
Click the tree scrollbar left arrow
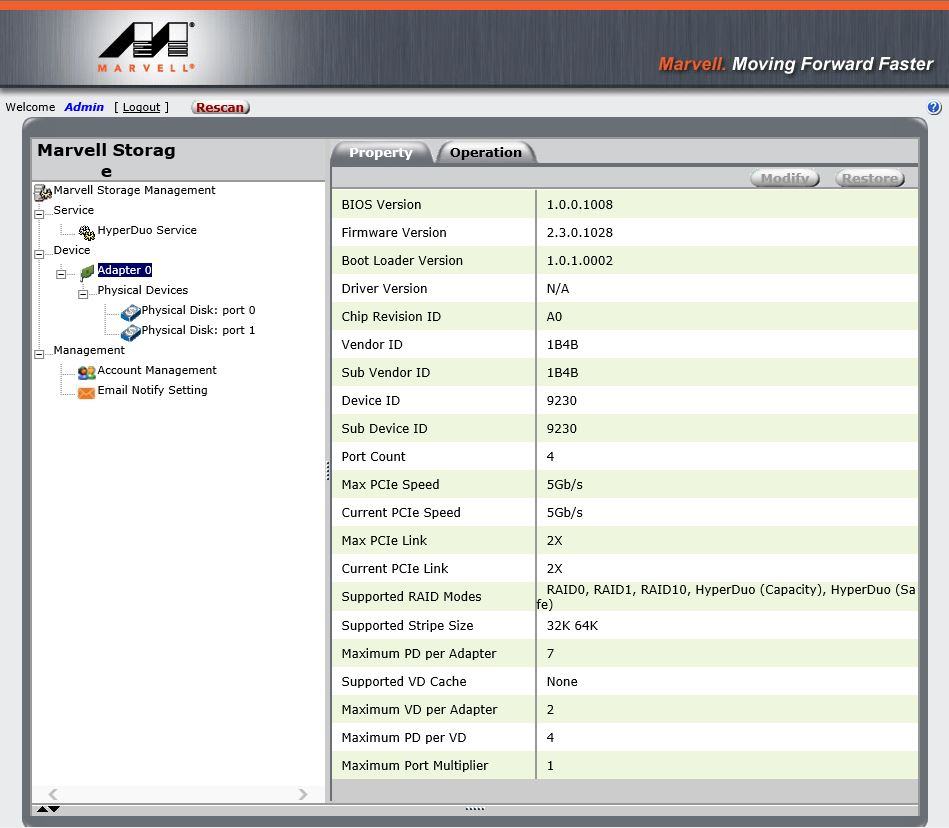pos(53,794)
